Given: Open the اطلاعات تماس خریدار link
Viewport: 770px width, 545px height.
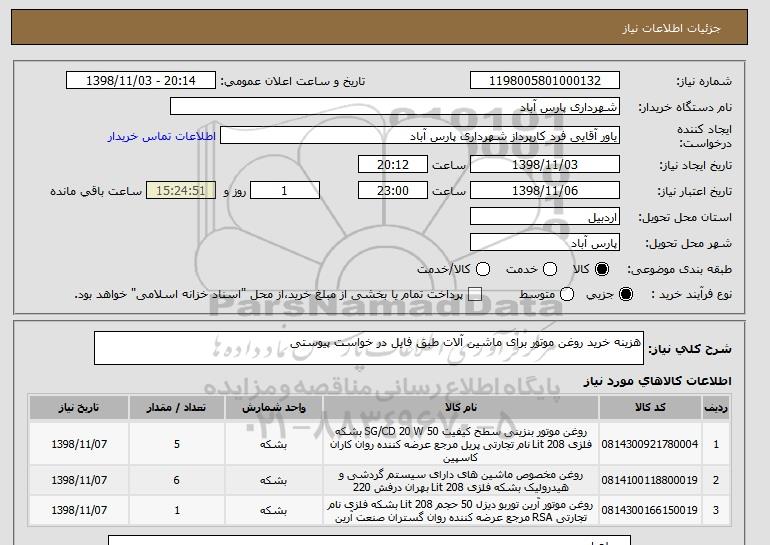Looking at the screenshot, I should pyautogui.click(x=162, y=136).
